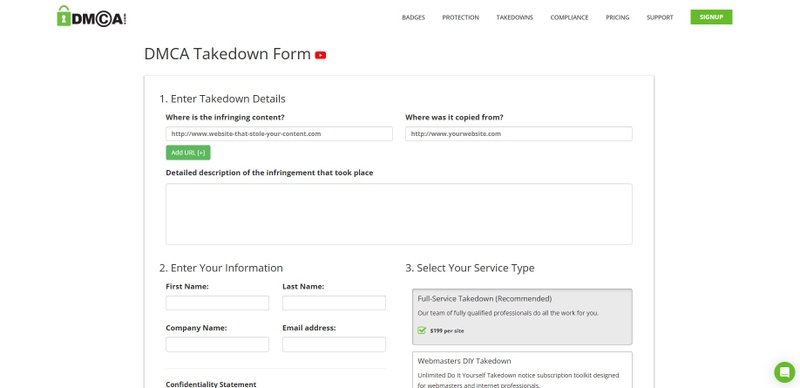Click the '3. Select Your Service Type' heading

[470, 268]
